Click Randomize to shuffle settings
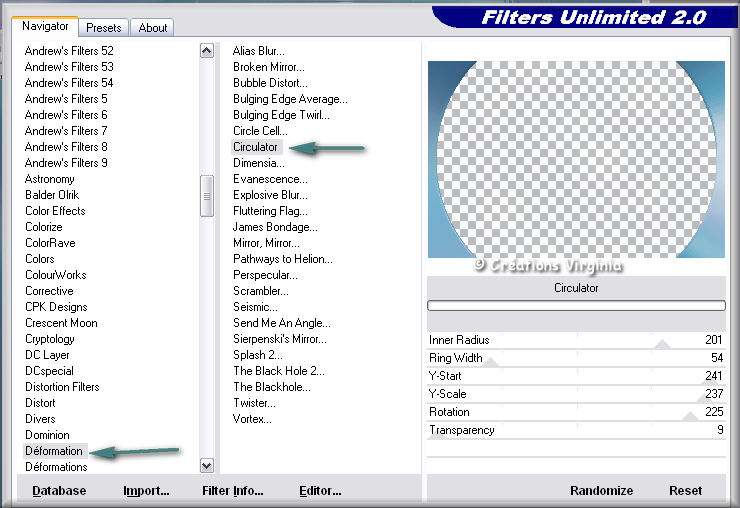This screenshot has width=740, height=508. (x=601, y=491)
